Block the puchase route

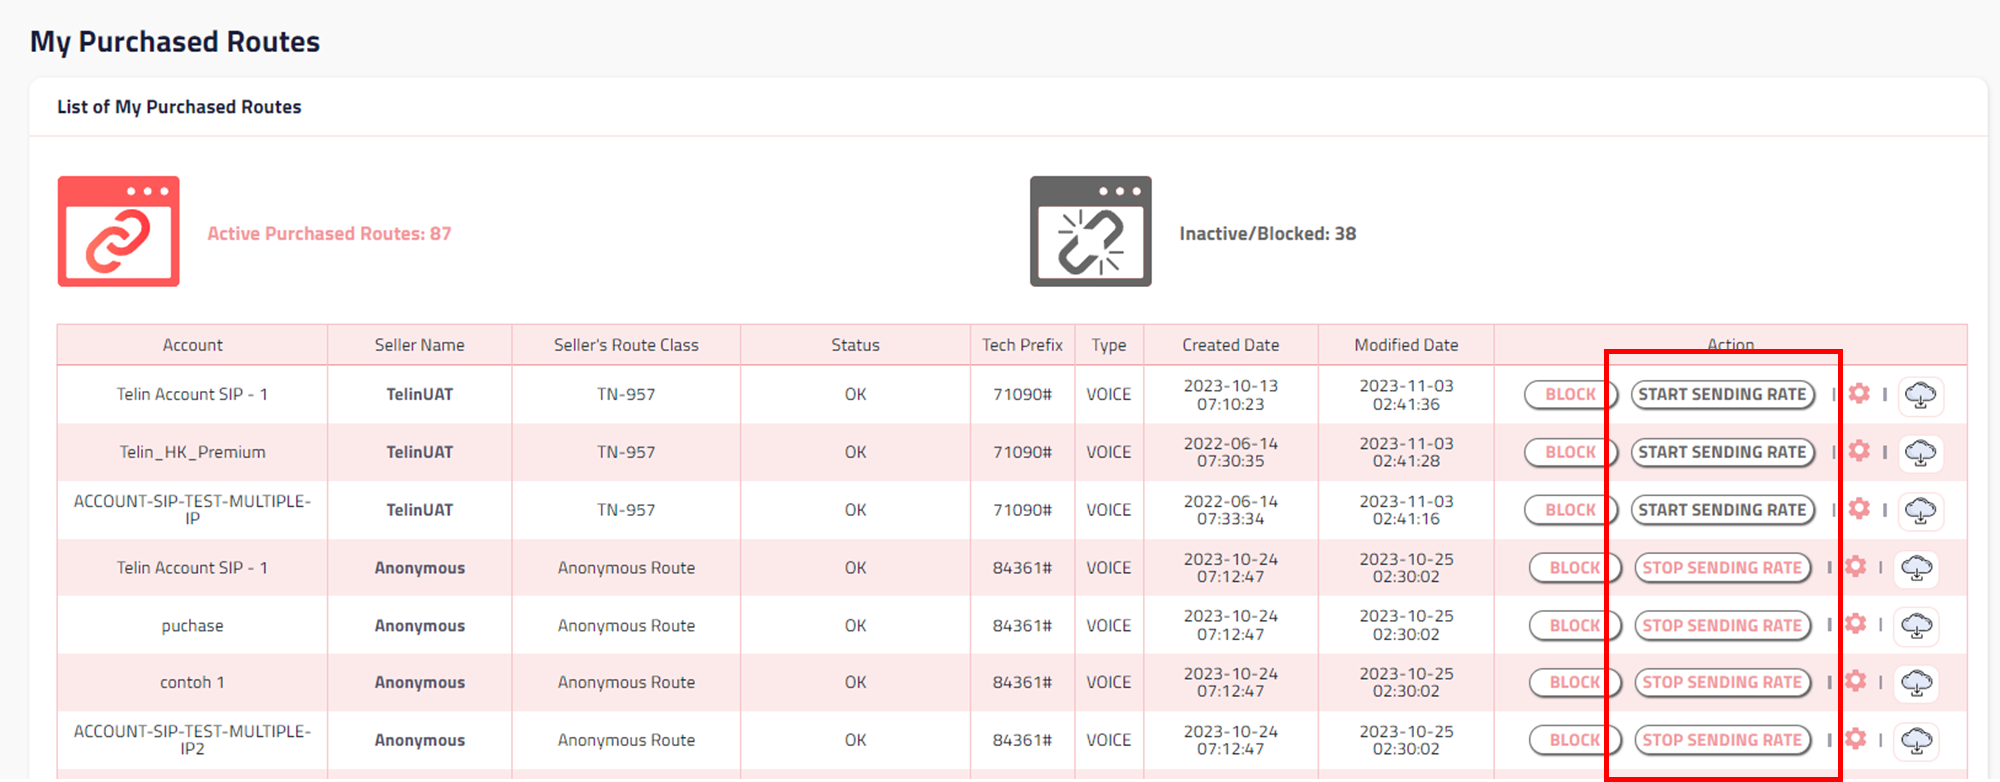(1575, 625)
